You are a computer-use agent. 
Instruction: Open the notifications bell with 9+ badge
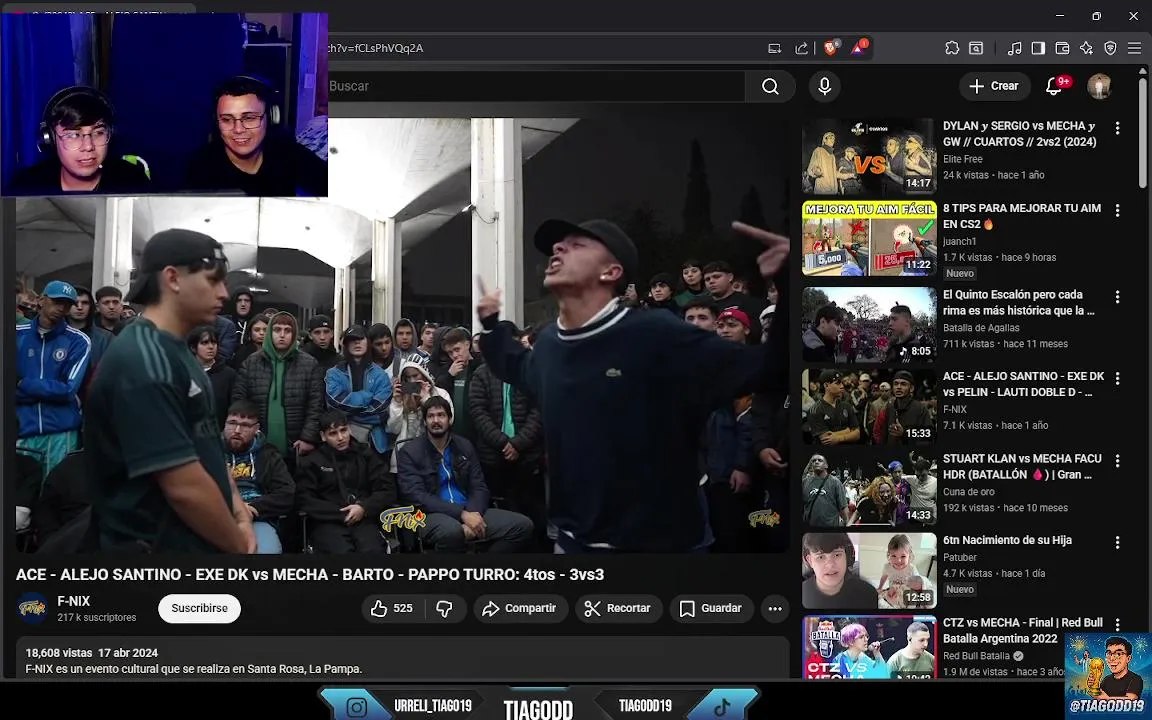tap(1056, 86)
